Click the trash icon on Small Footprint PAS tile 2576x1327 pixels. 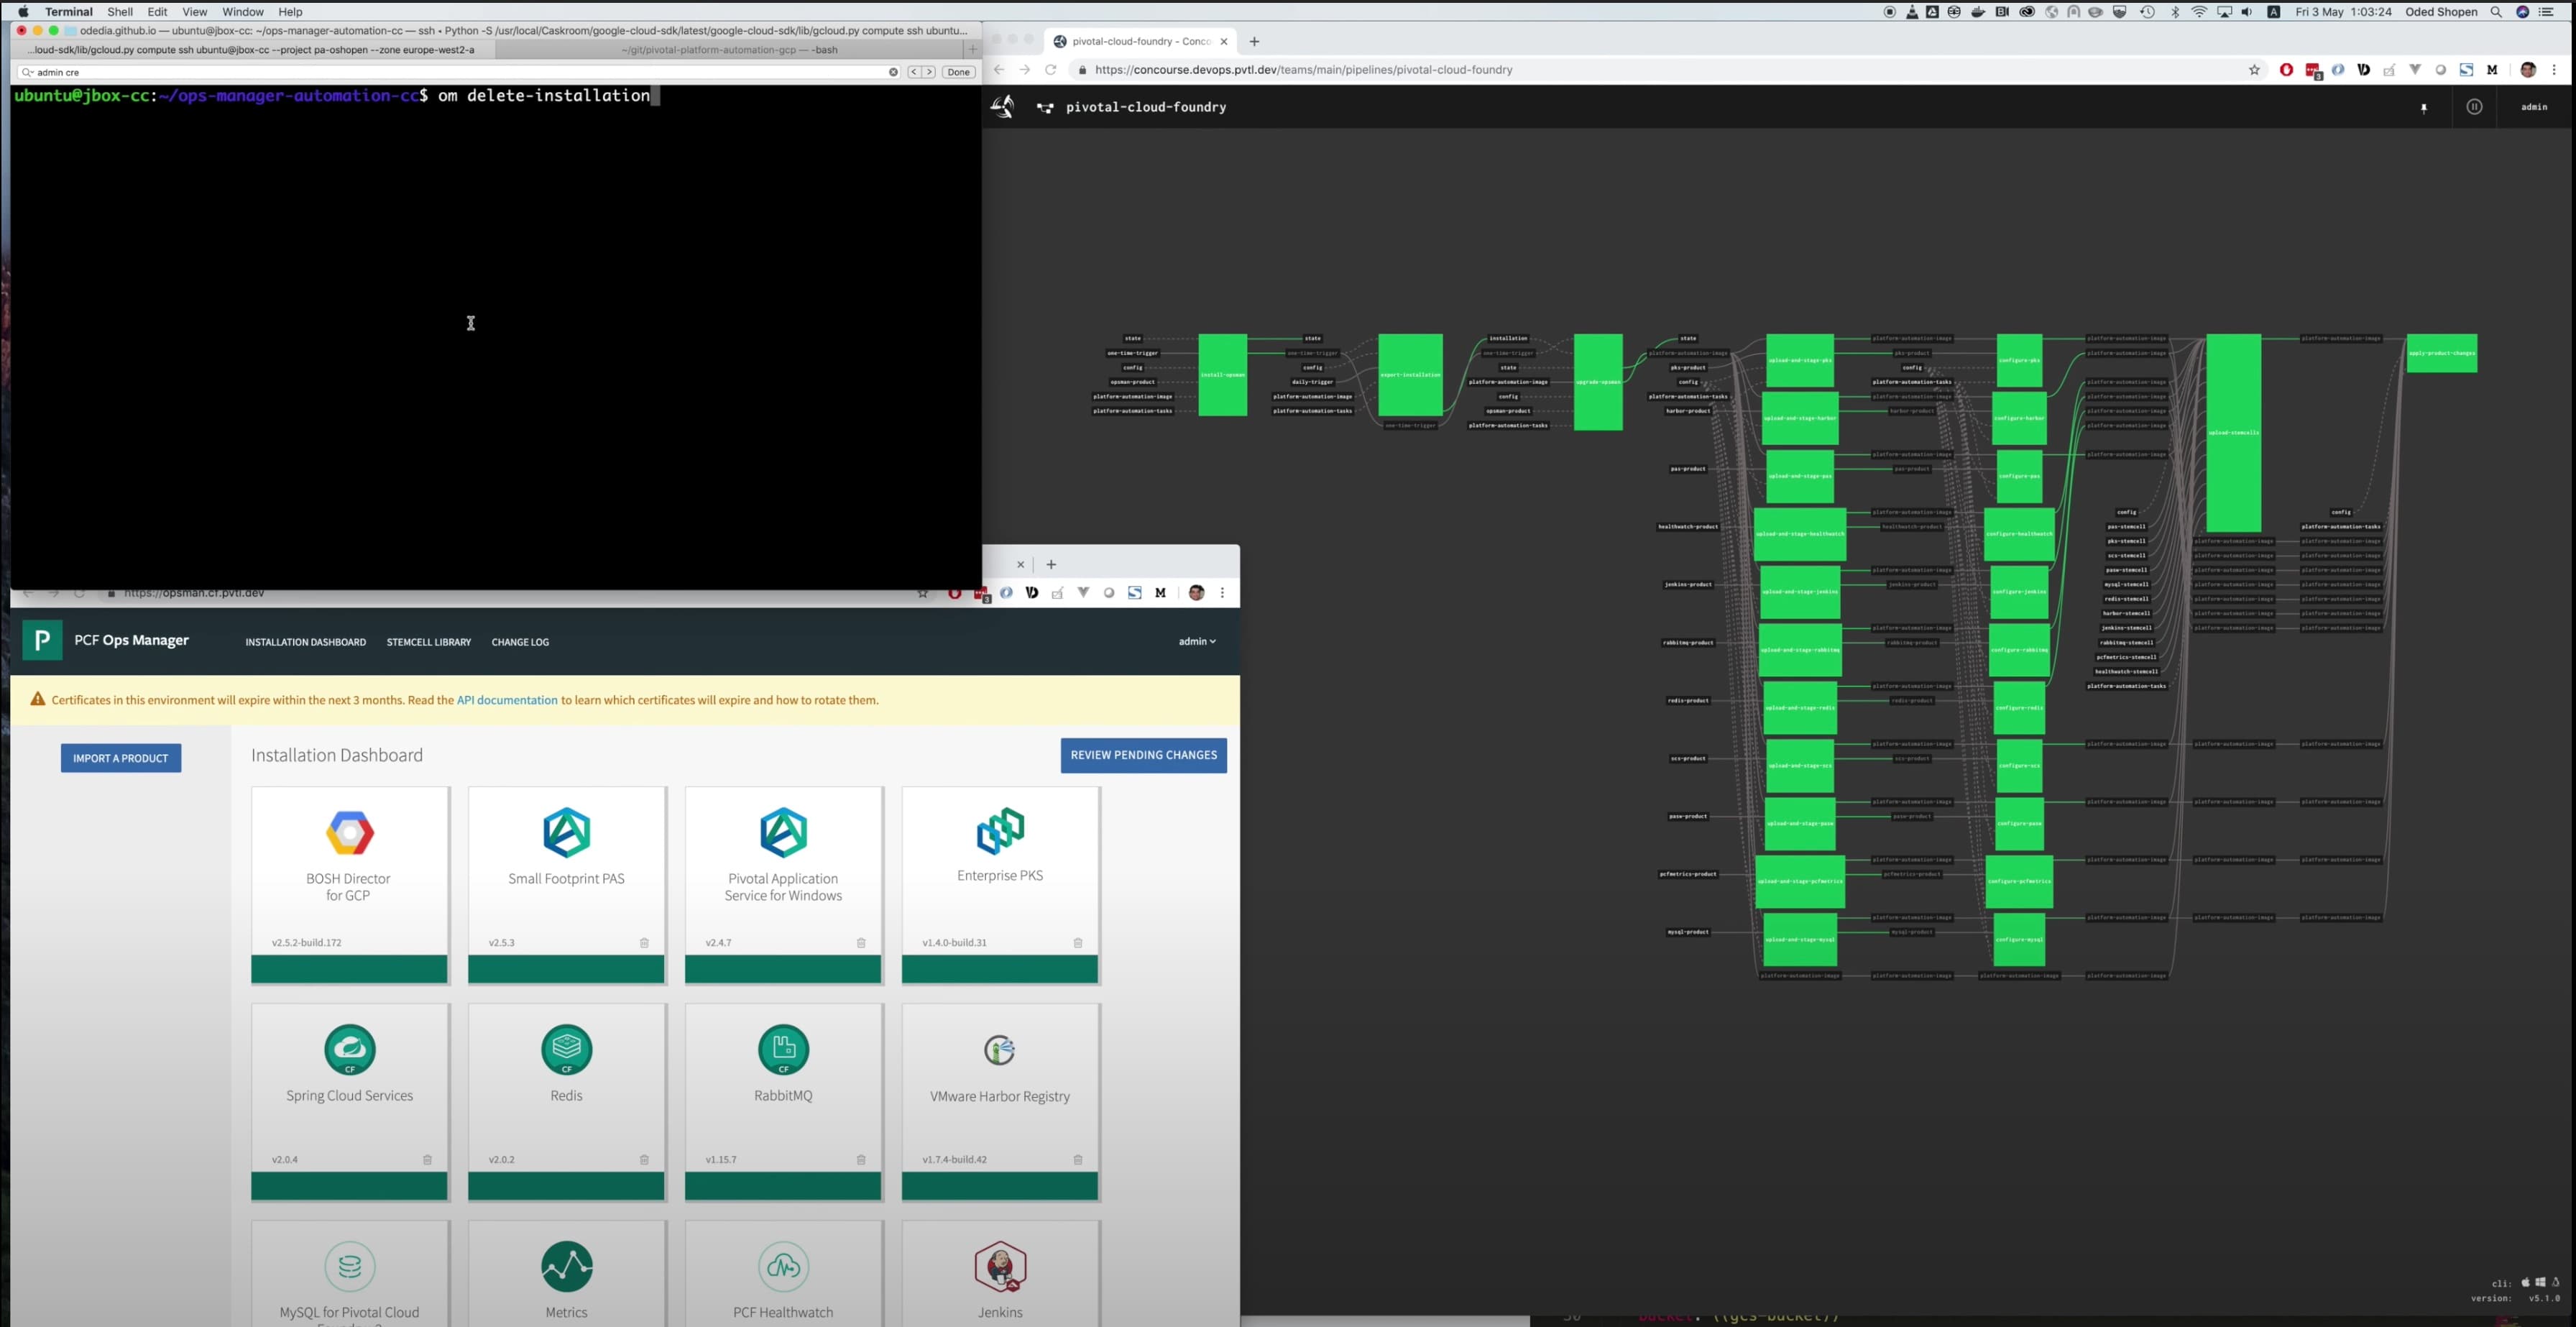coord(644,943)
